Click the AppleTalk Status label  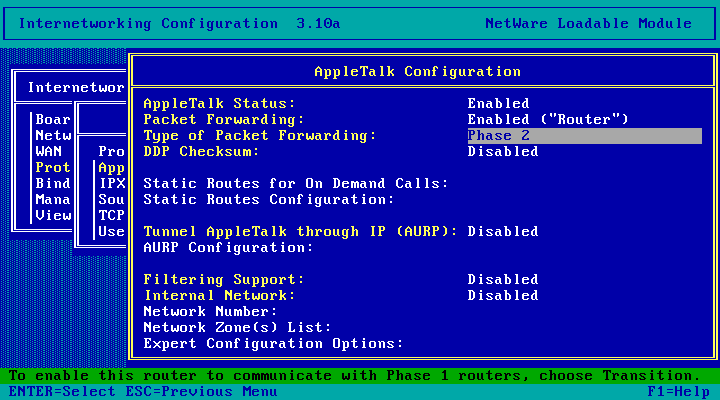(x=219, y=103)
